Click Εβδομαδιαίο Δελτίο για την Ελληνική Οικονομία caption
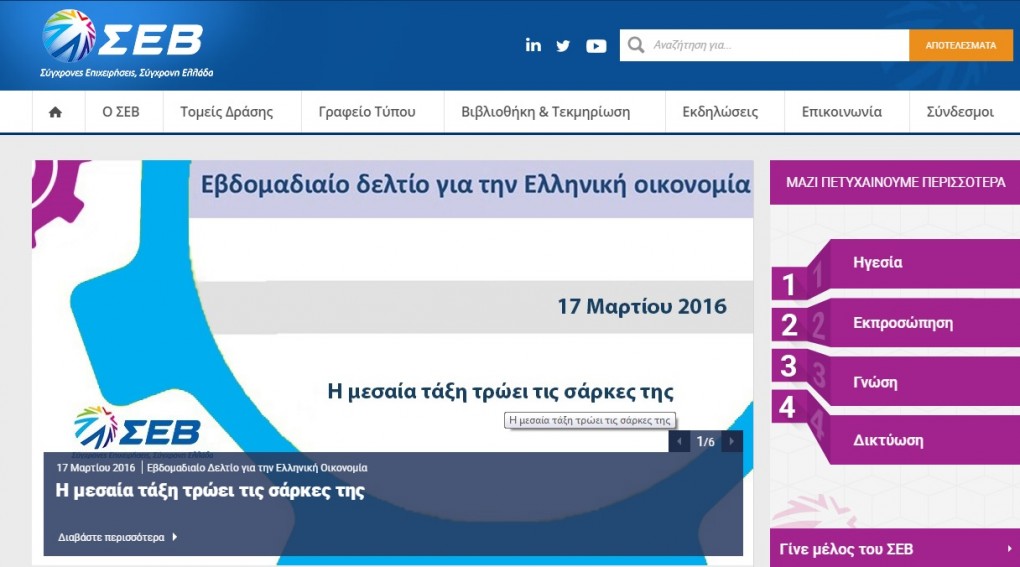Viewport: 1020px width, 567px height. pos(257,468)
